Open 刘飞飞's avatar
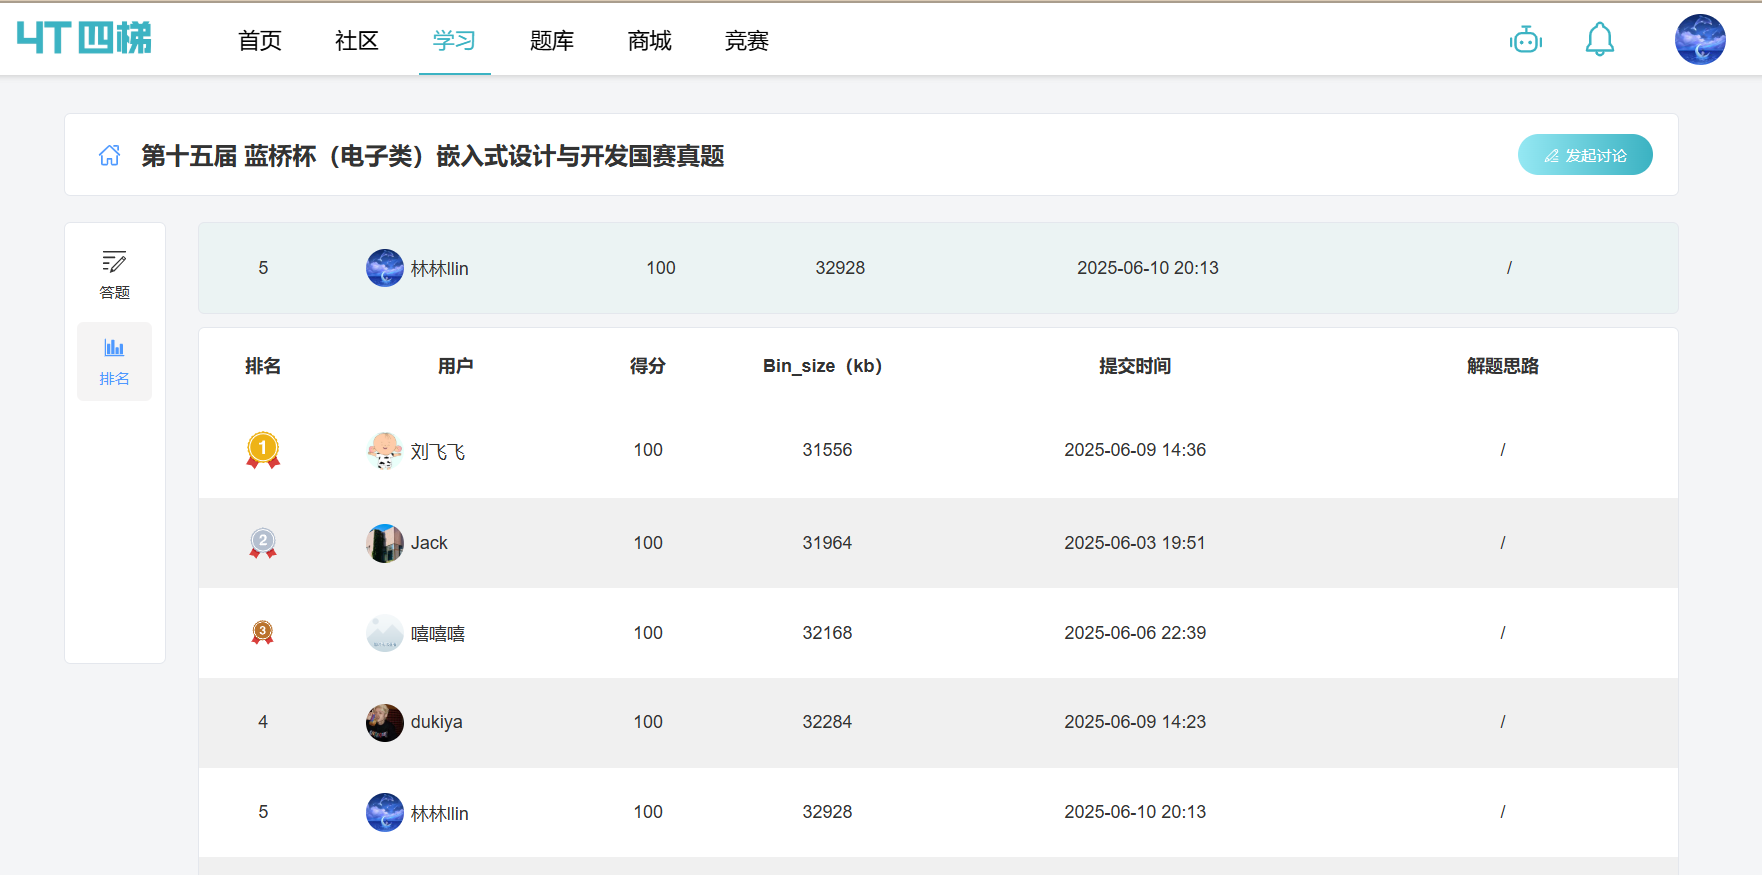Screen dimensions: 1762x875 tap(385, 451)
